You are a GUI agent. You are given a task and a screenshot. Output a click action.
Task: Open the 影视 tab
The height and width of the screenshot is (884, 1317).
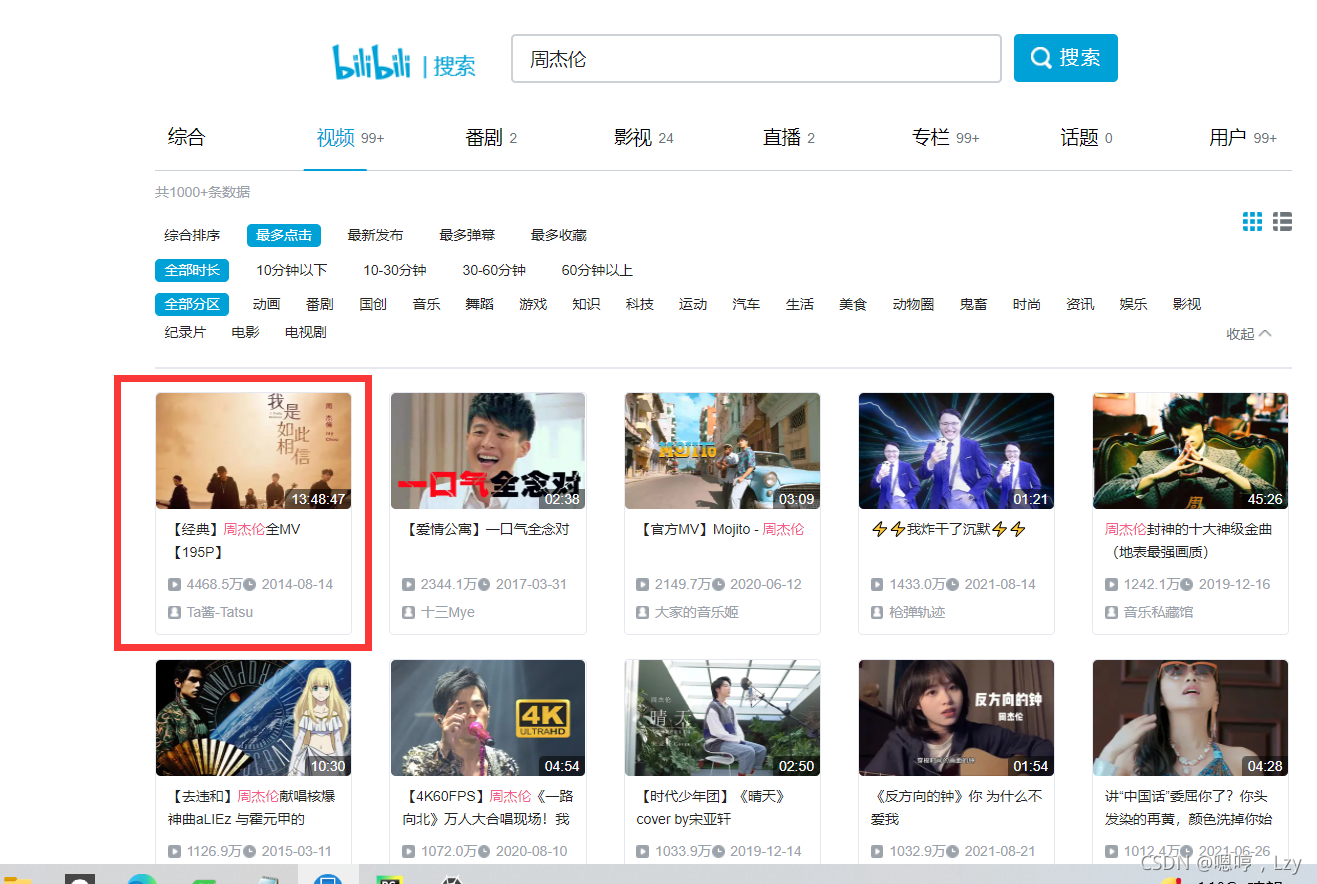[643, 138]
